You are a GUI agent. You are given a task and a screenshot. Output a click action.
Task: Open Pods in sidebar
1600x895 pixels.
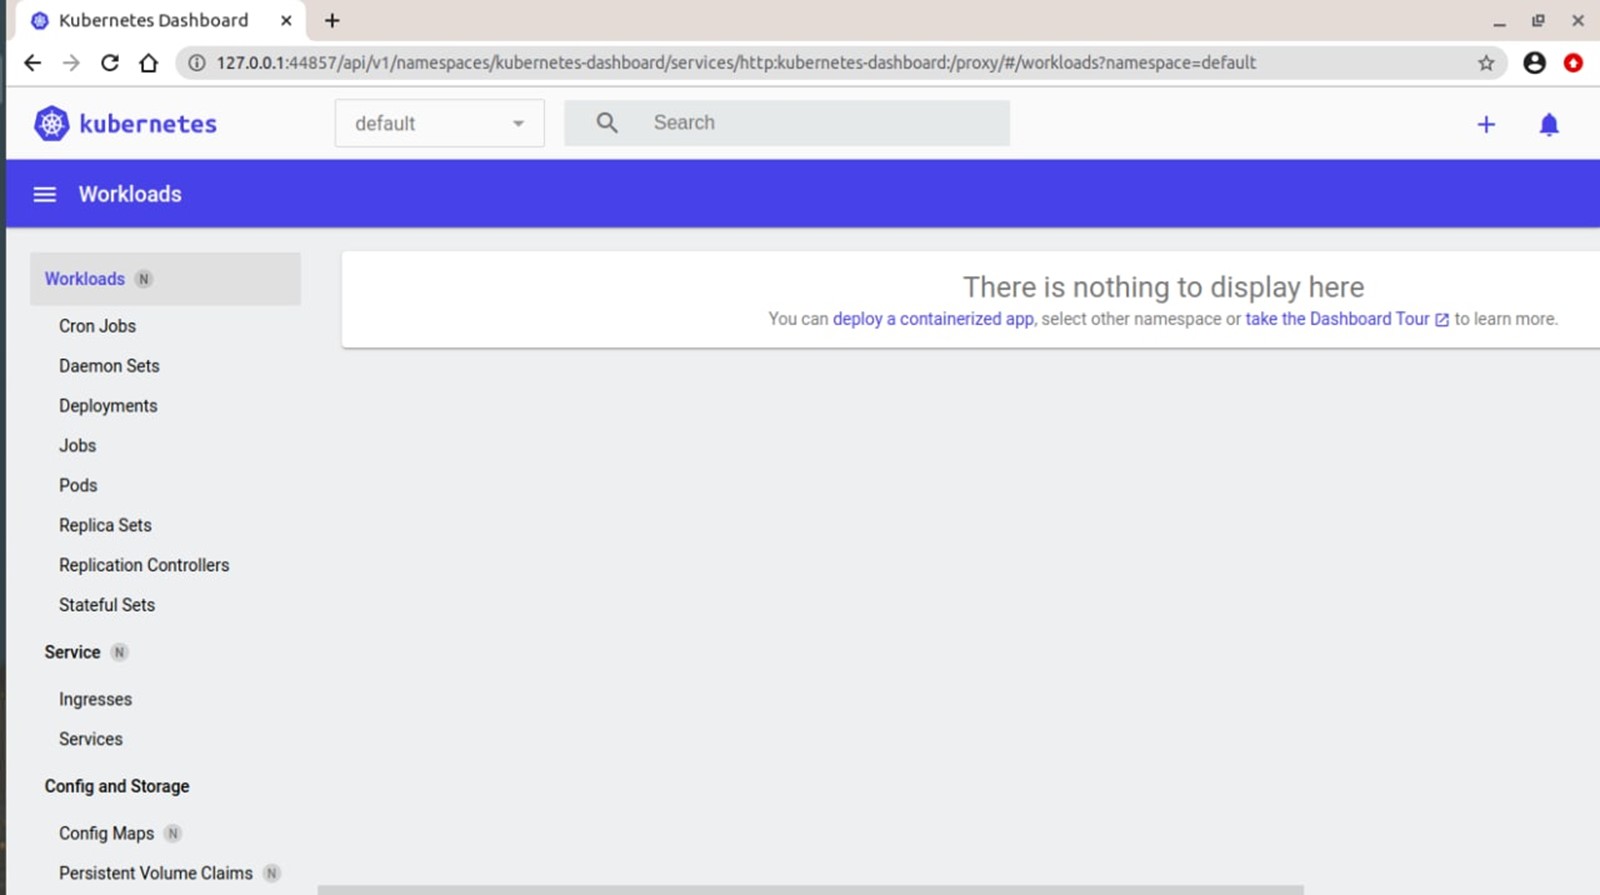[x=78, y=486]
